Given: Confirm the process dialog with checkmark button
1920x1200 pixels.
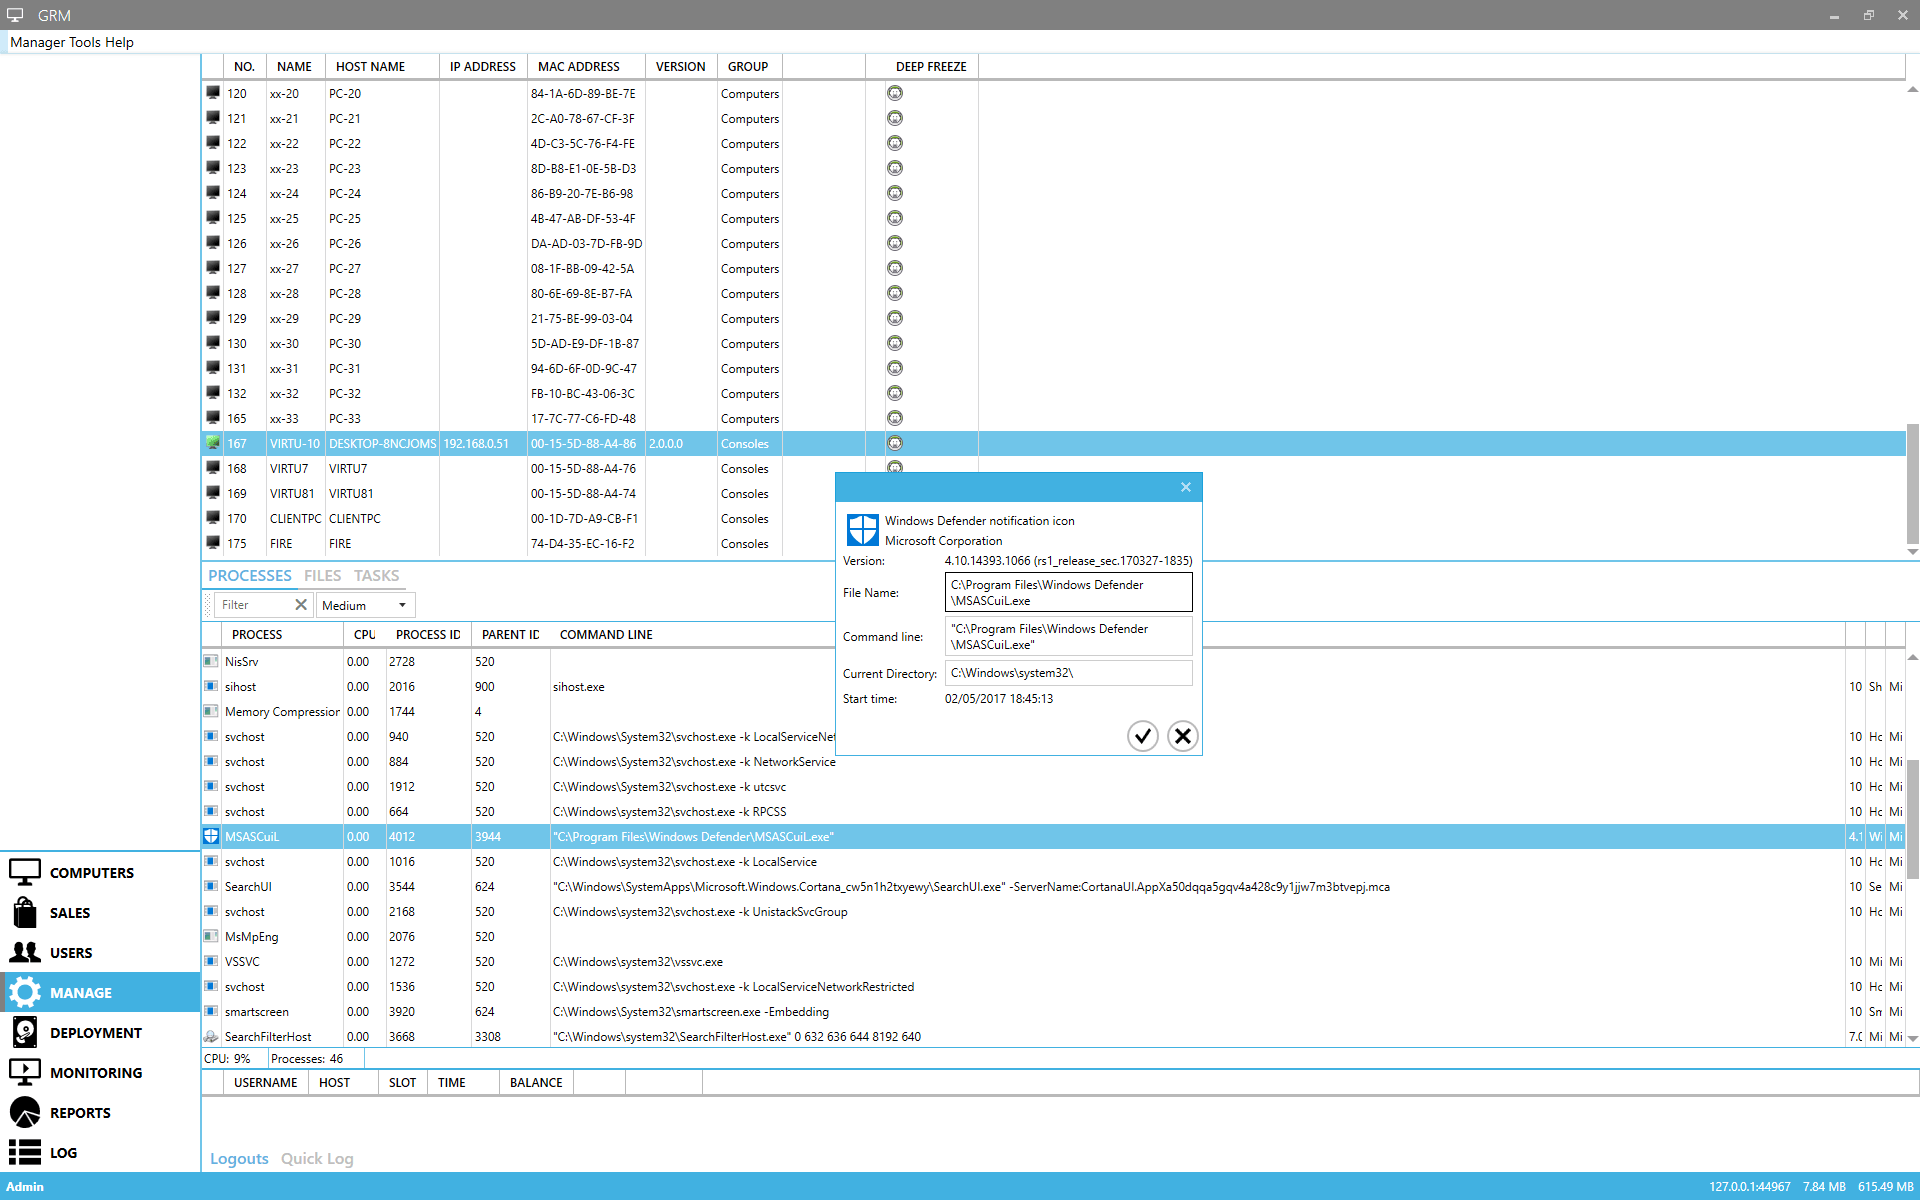Looking at the screenshot, I should [1142, 736].
